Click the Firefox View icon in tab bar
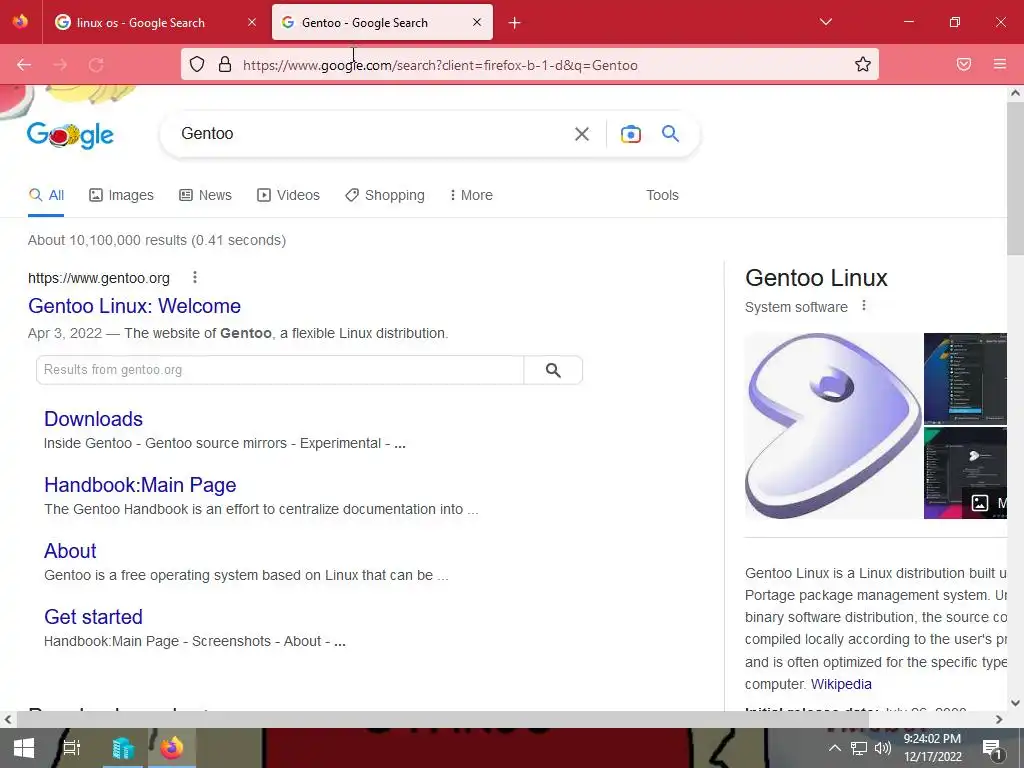Image resolution: width=1024 pixels, height=768 pixels. (x=20, y=22)
